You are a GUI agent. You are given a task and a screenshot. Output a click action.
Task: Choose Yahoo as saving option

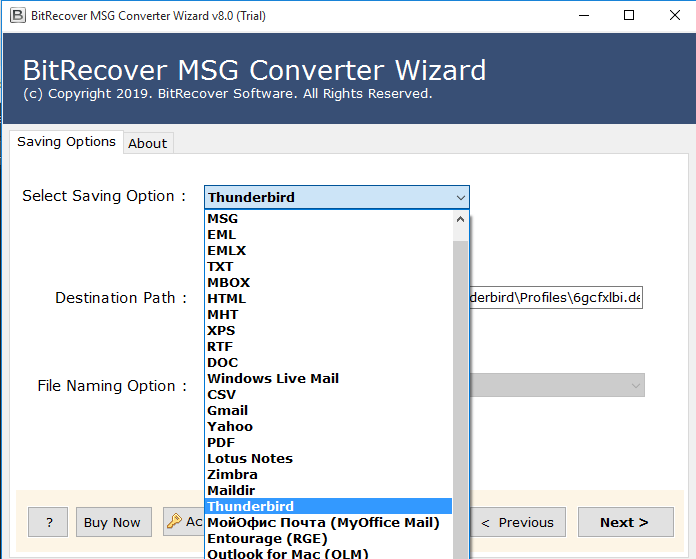(x=328, y=426)
